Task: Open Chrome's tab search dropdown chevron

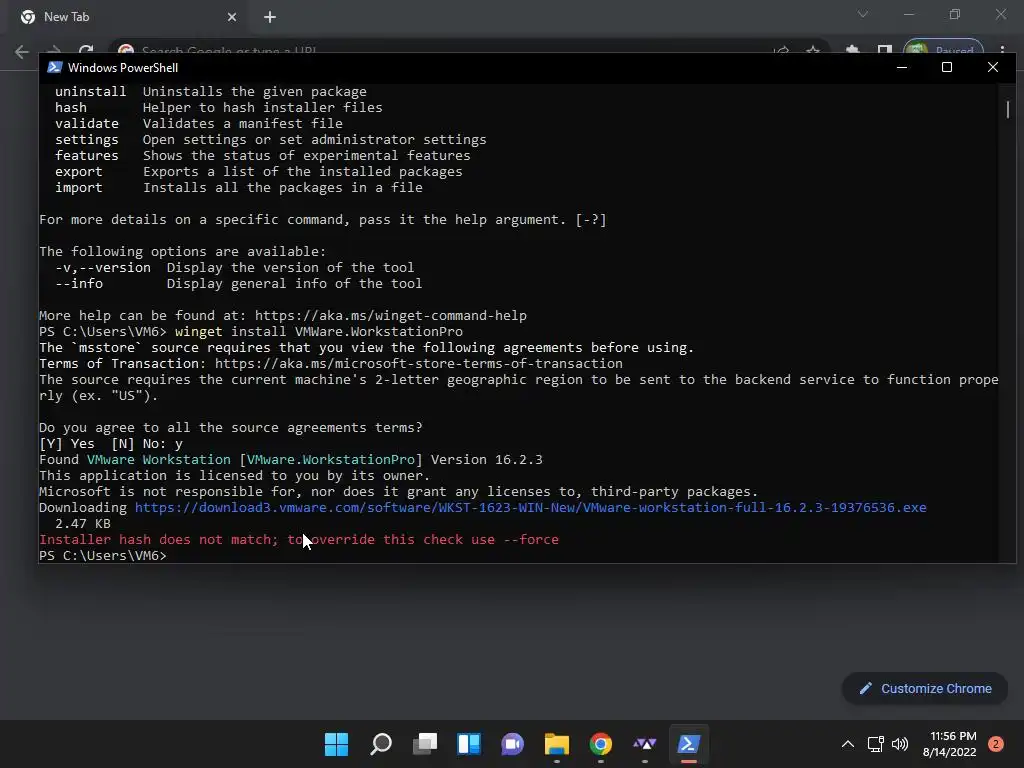Action: tap(863, 14)
